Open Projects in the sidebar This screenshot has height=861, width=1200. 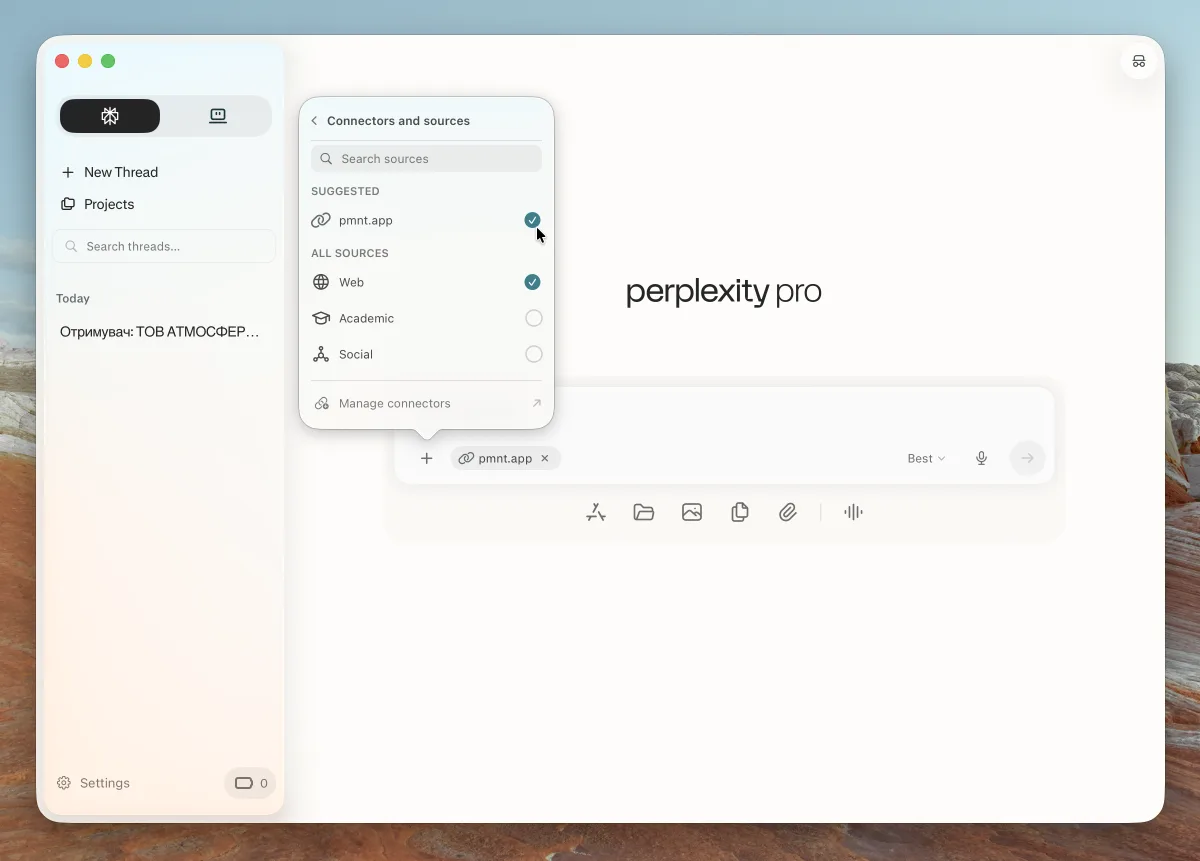[x=98, y=204]
